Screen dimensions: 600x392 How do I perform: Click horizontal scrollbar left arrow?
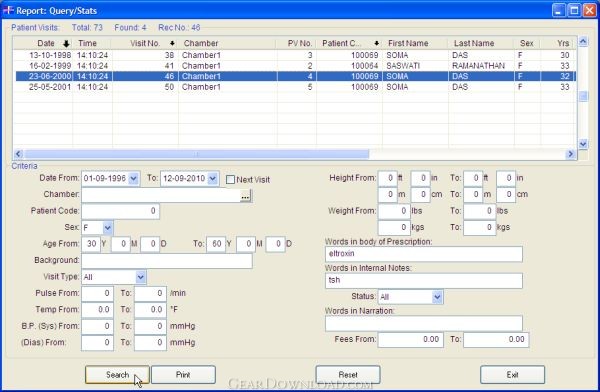coord(18,154)
